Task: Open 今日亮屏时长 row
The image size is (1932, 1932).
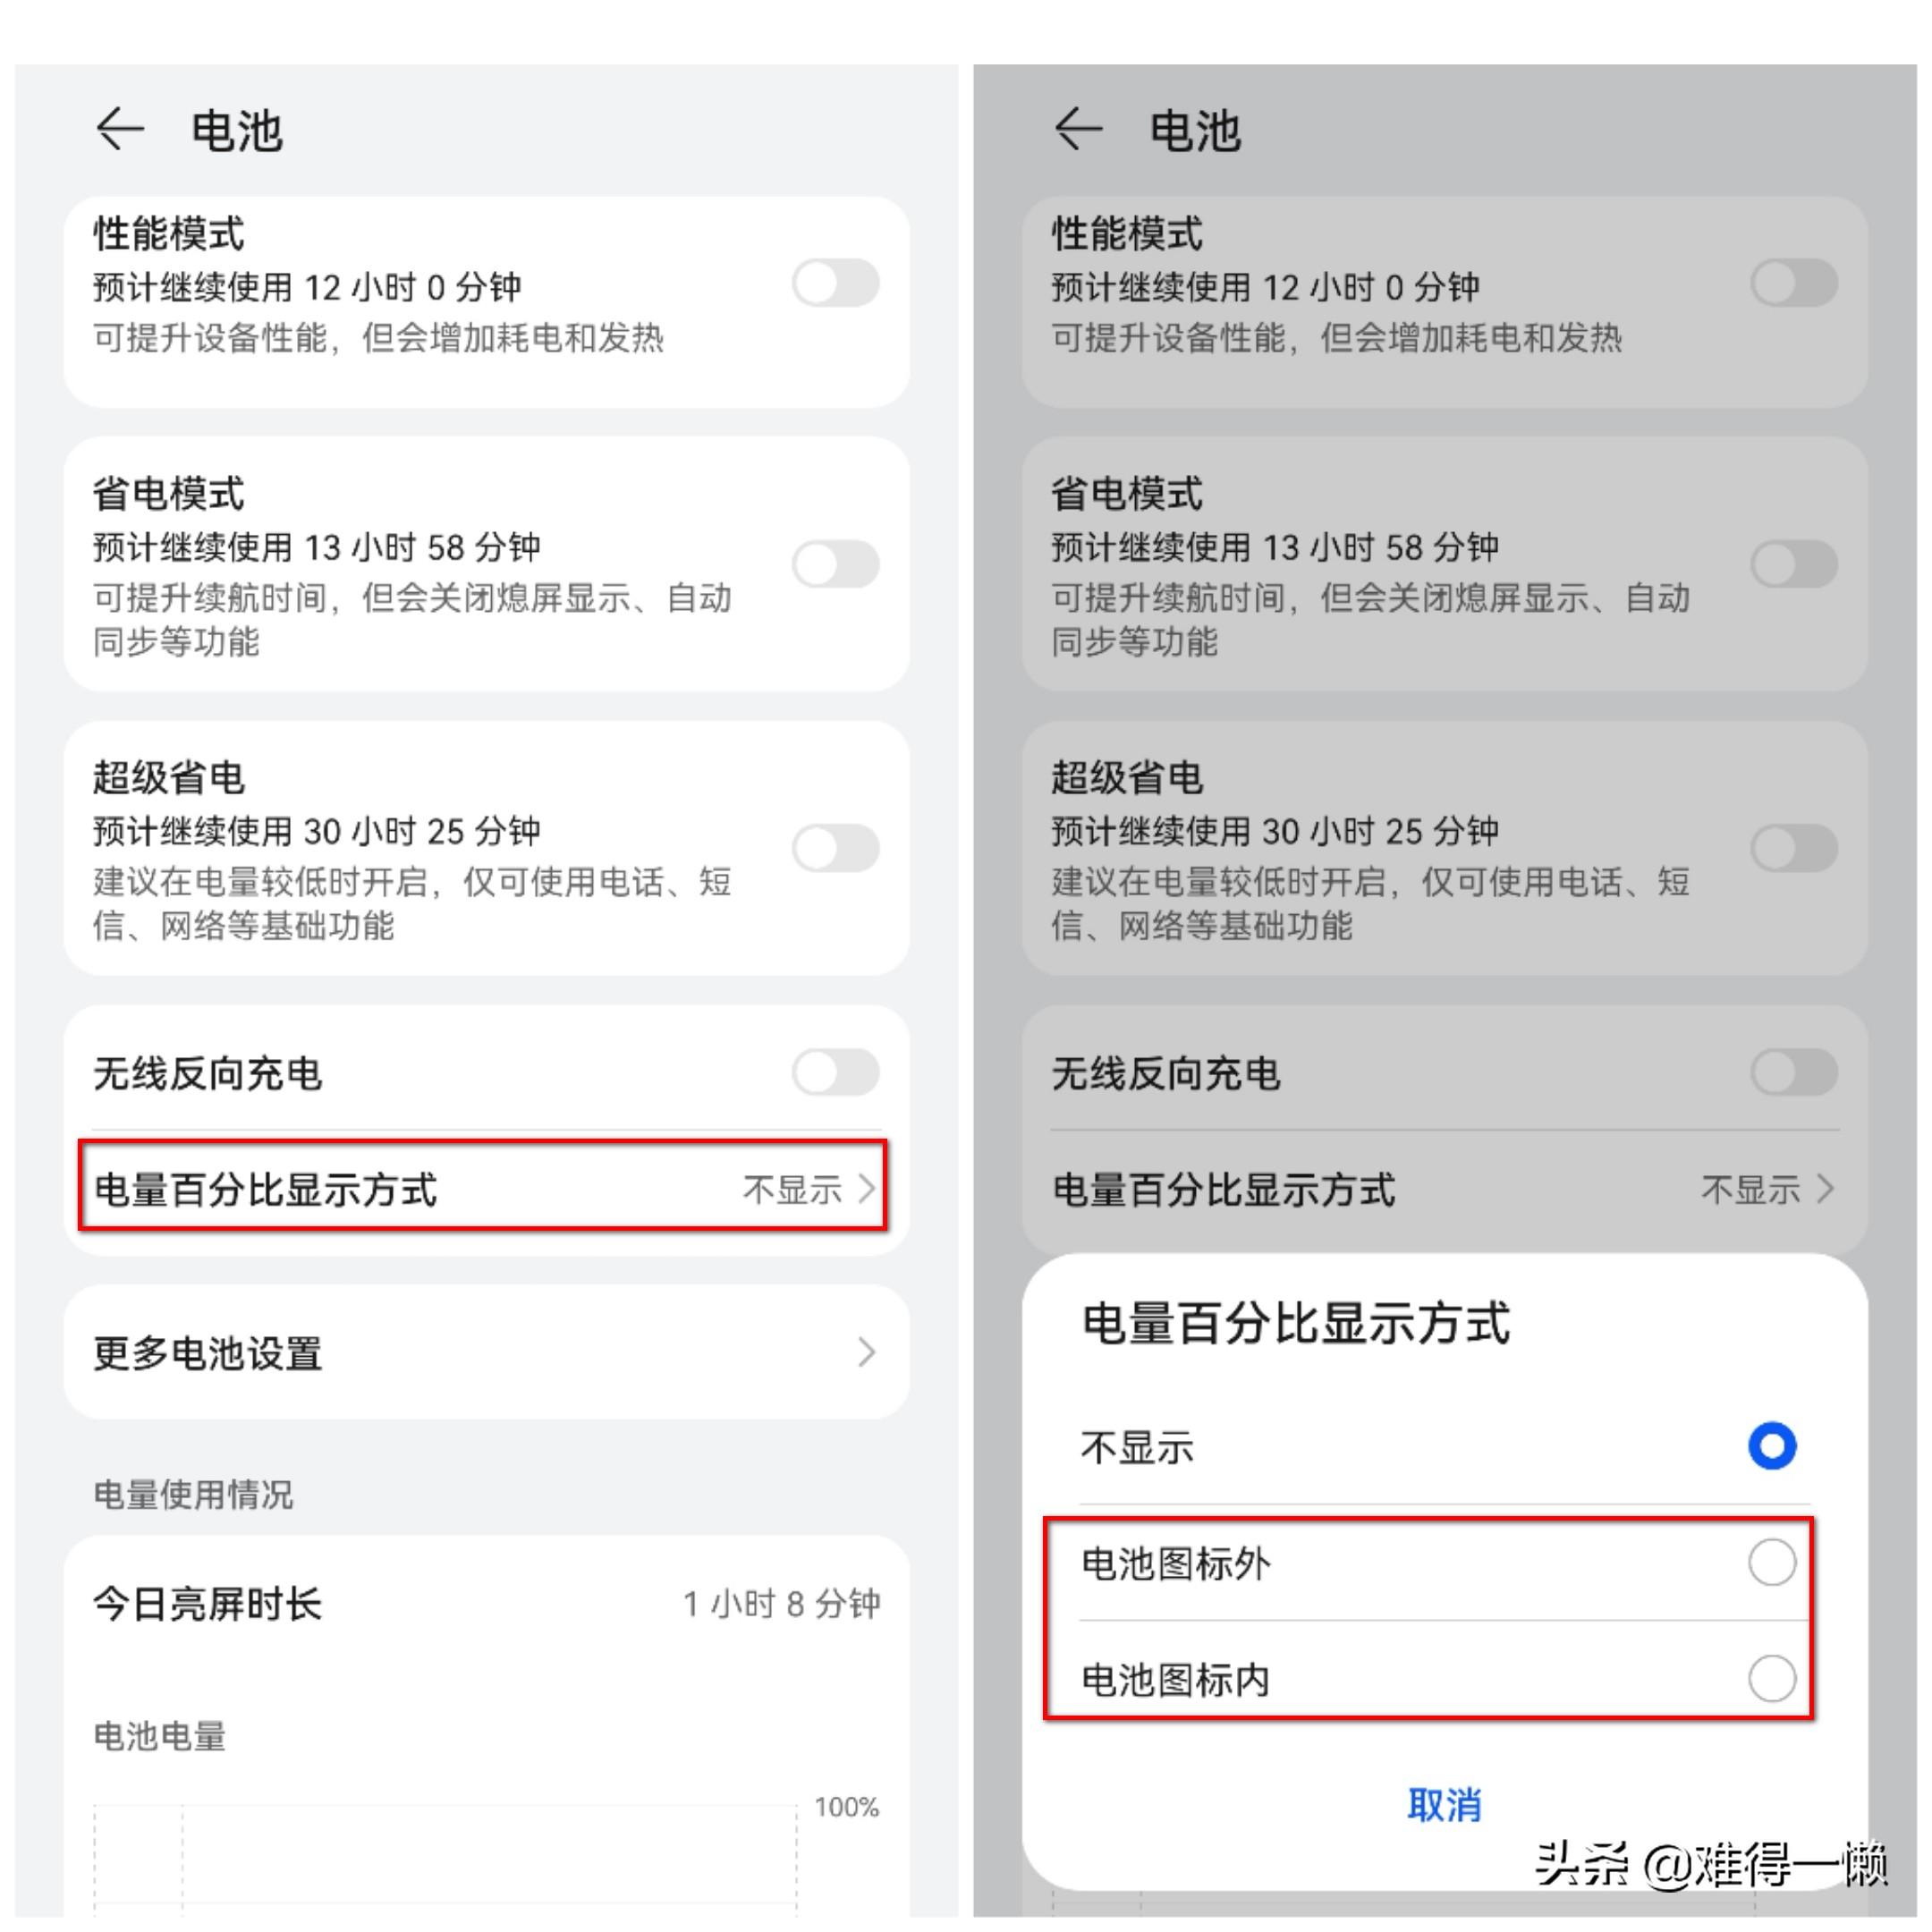Action: click(487, 1605)
